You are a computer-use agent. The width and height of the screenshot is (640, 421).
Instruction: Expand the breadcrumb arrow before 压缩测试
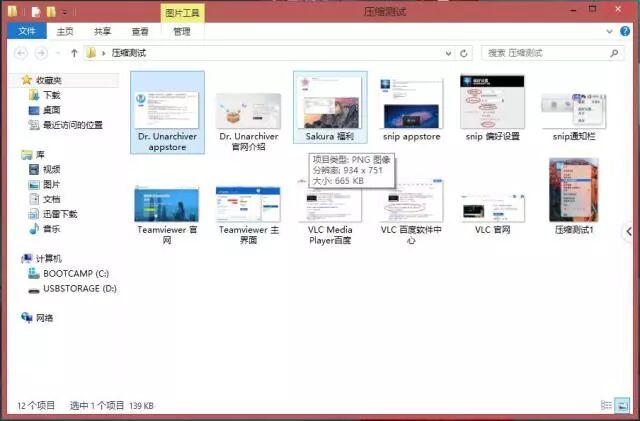pos(104,53)
